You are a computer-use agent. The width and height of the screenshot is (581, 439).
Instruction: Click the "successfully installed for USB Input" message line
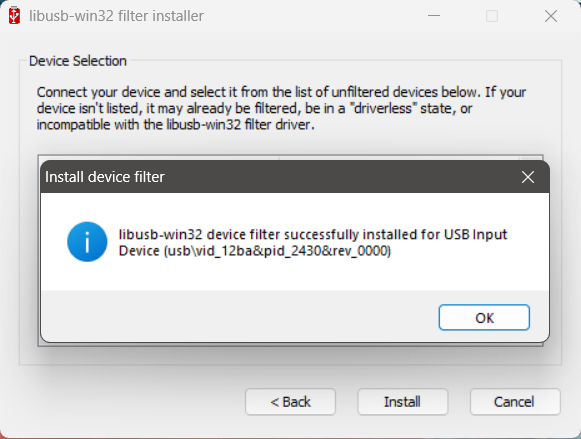313,235
